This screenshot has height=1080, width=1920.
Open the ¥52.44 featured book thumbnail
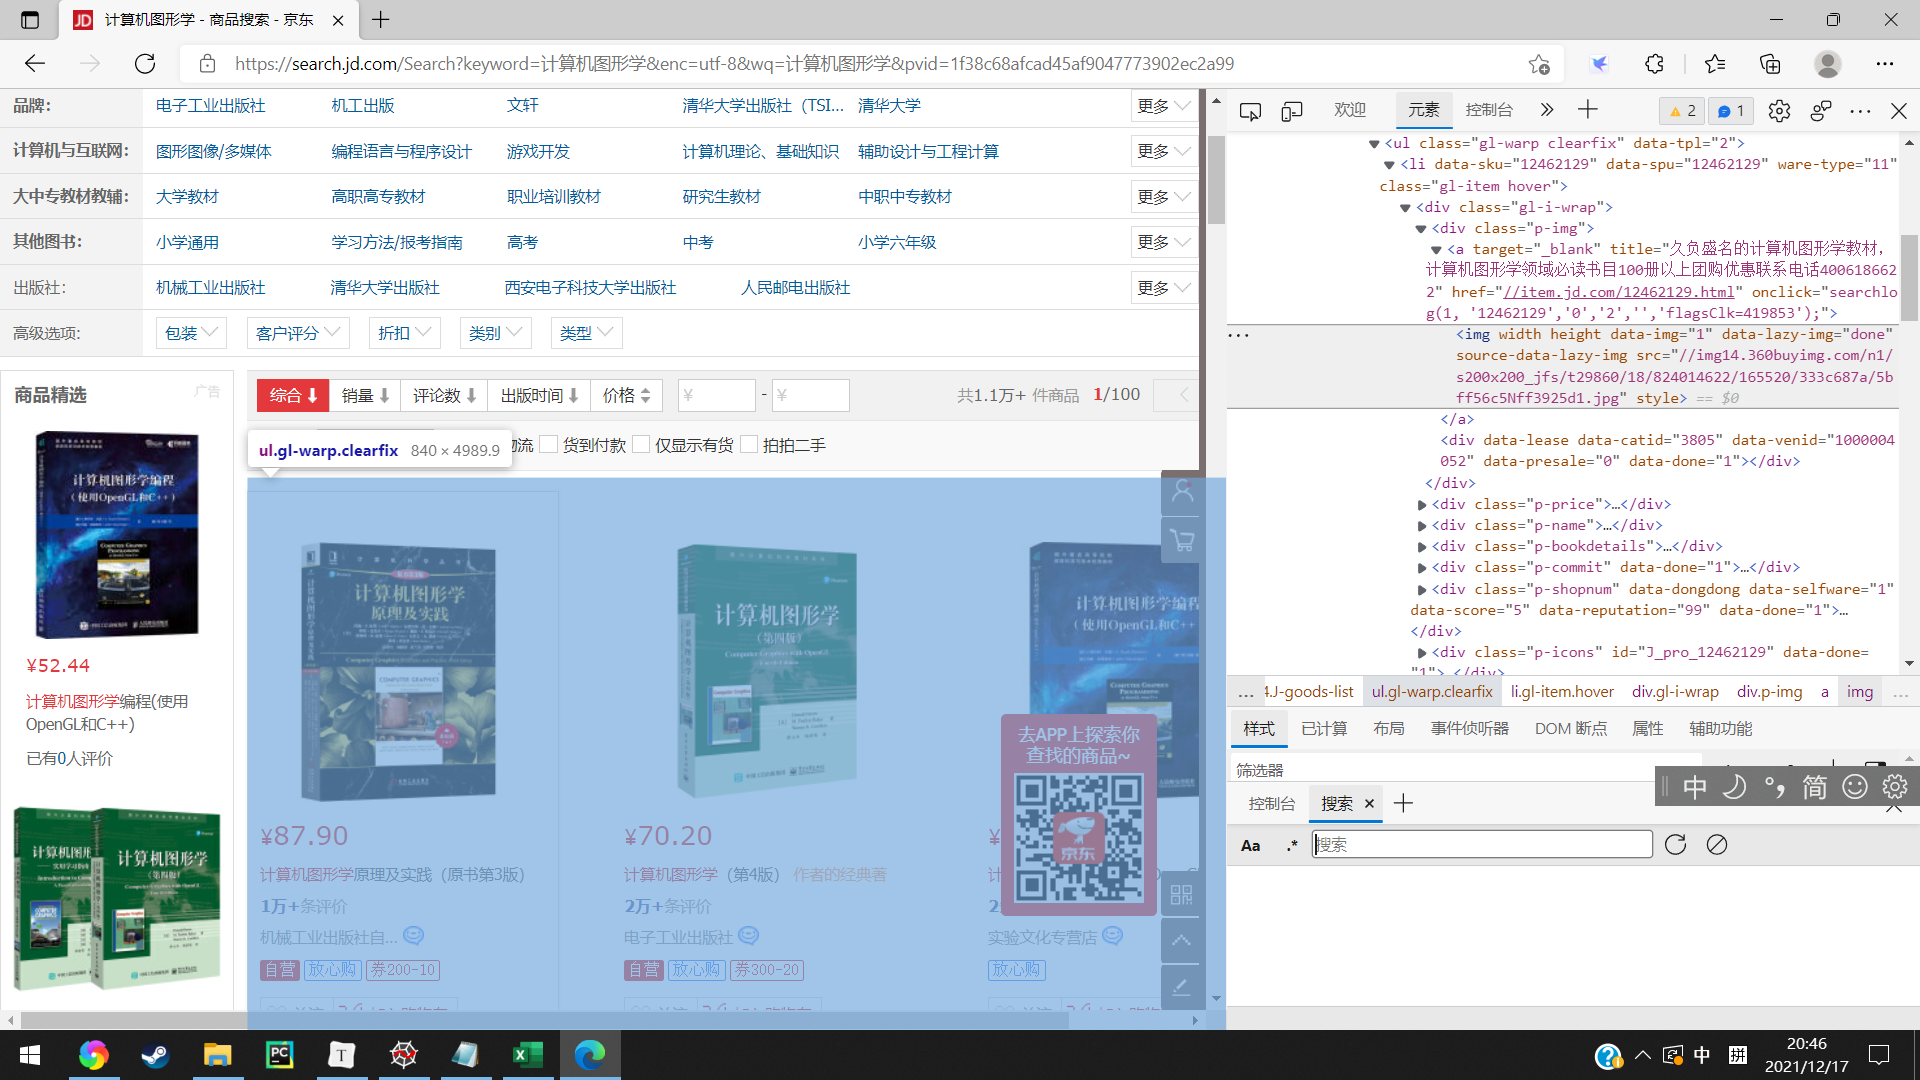coord(117,535)
